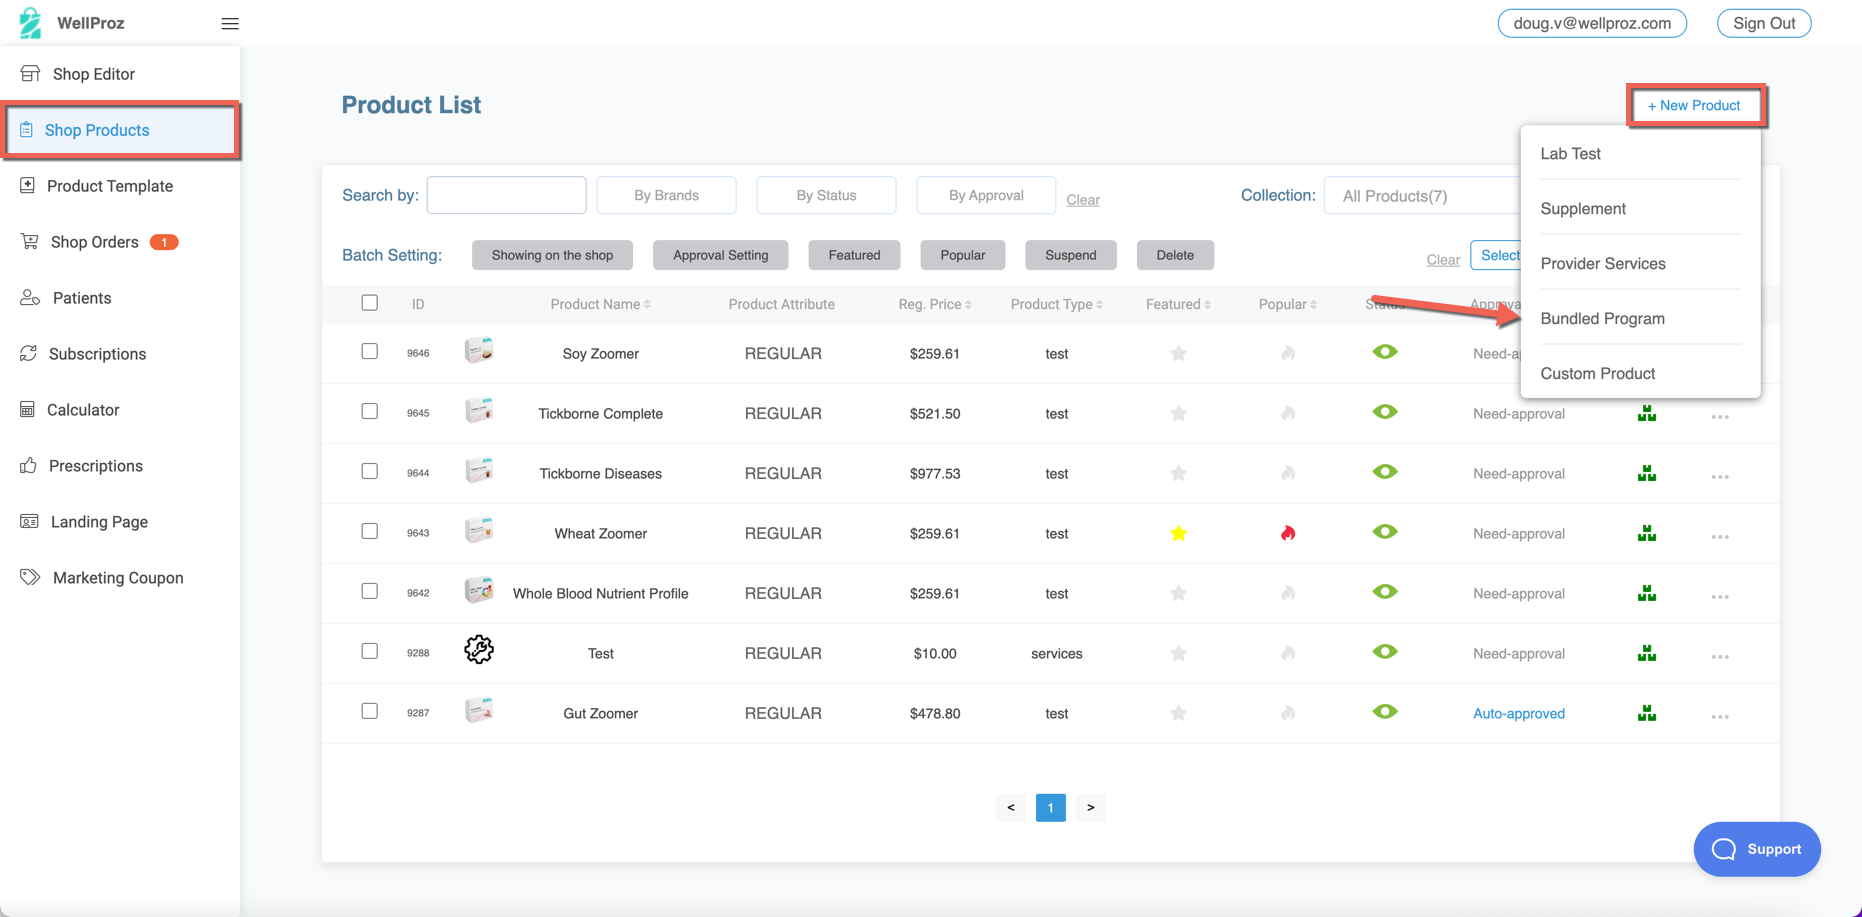Open the By Status filter dropdown

coord(827,195)
